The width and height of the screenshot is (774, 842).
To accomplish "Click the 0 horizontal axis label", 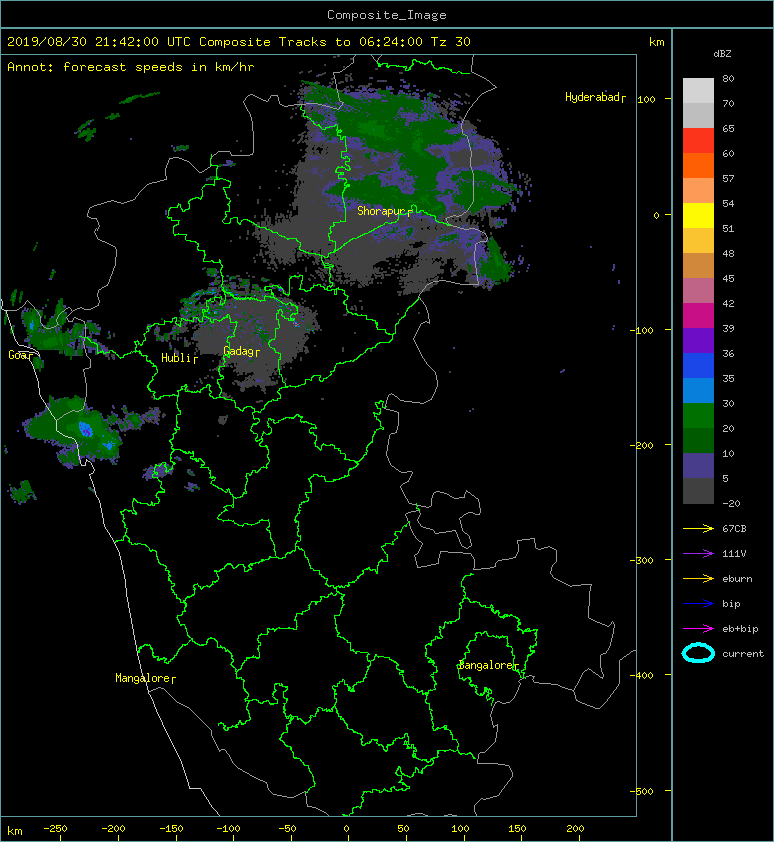I will coord(346,829).
